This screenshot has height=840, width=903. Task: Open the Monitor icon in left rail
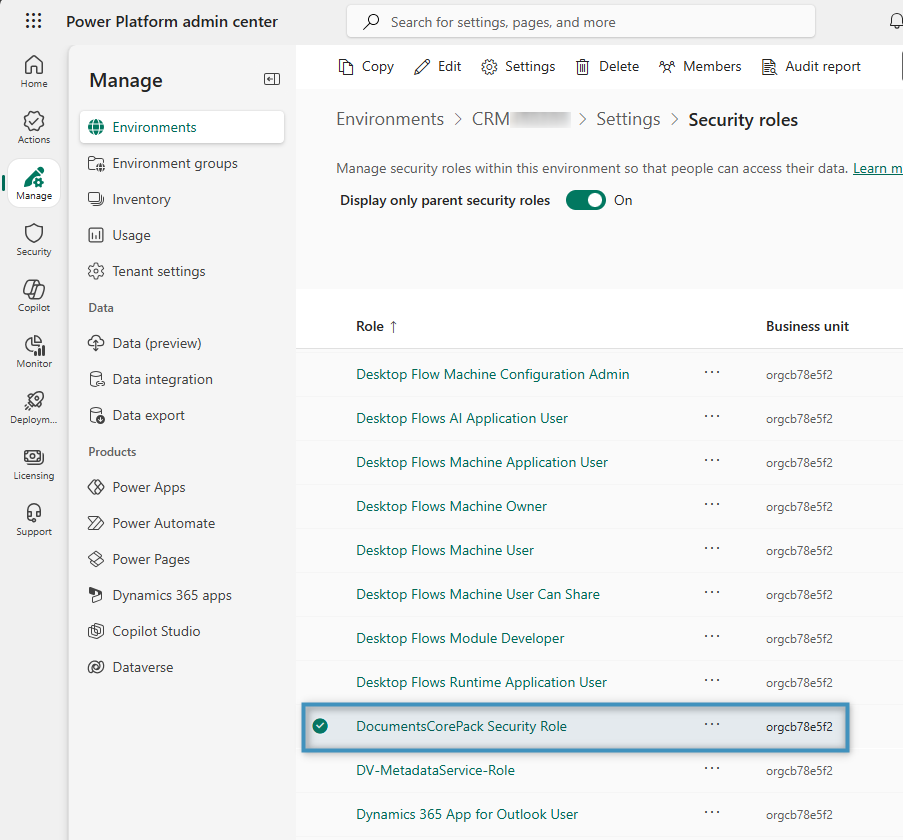34,351
